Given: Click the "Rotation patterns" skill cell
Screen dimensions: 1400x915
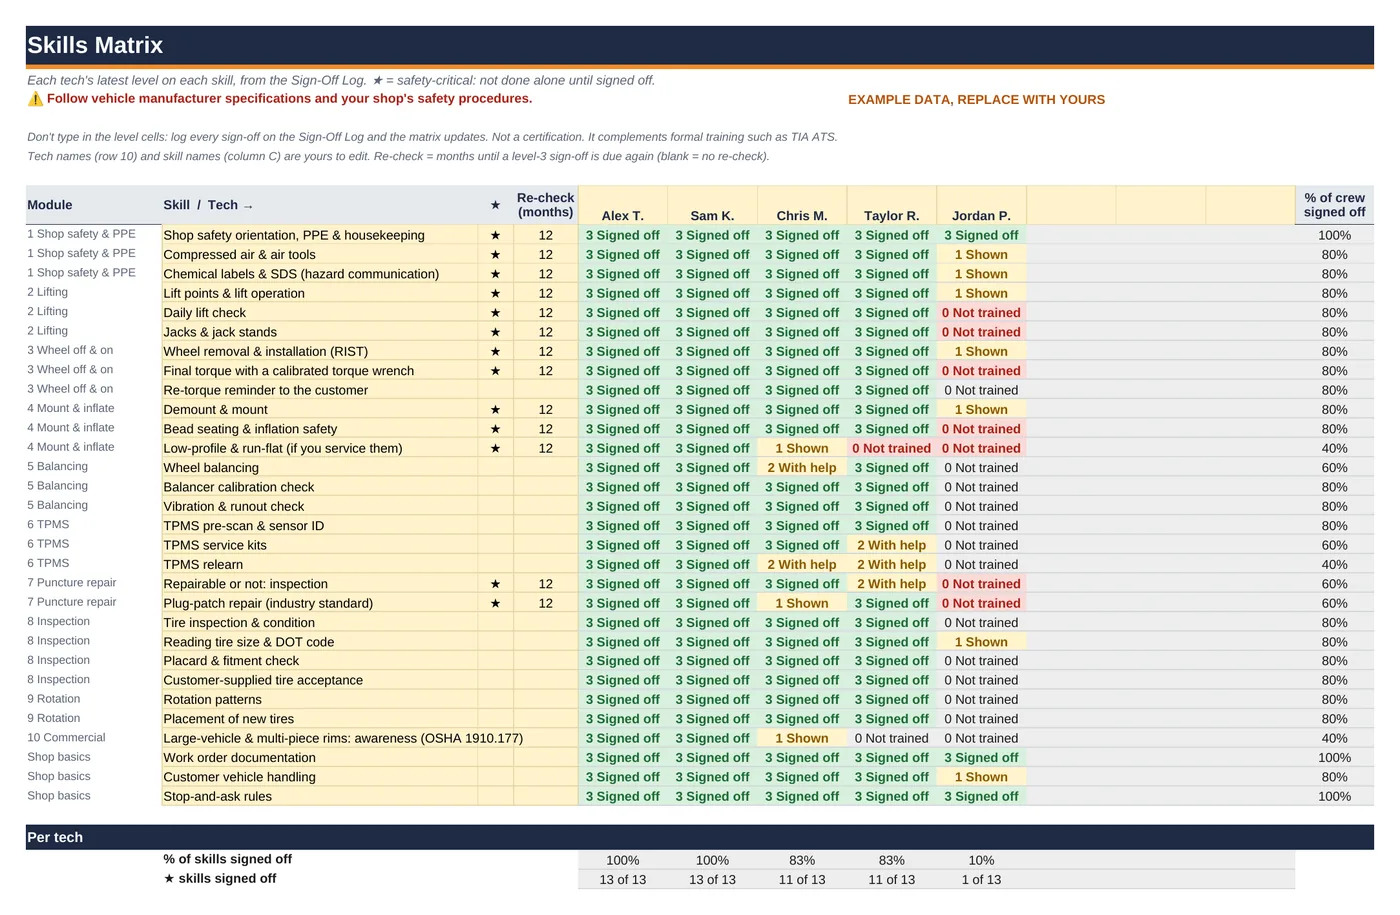Looking at the screenshot, I should click(320, 700).
